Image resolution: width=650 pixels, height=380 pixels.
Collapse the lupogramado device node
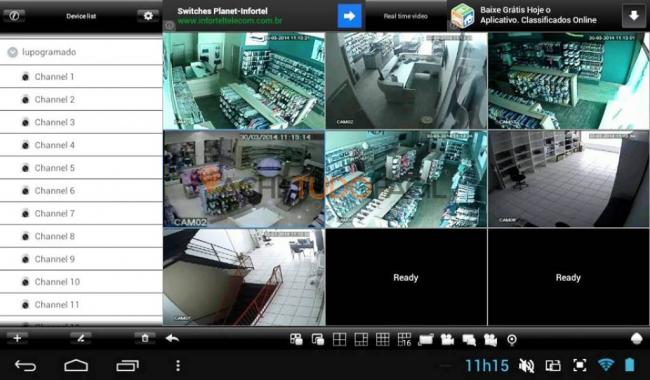pos(12,52)
